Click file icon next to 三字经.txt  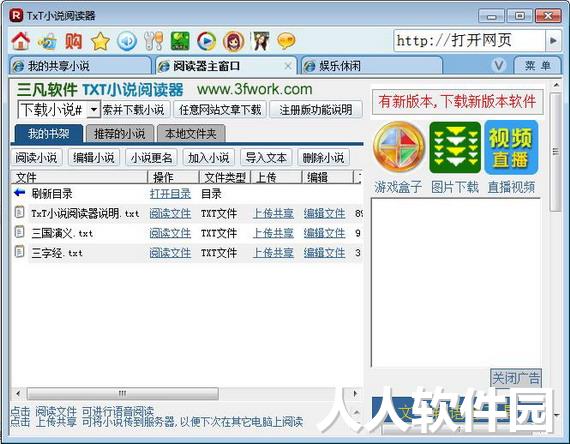19,251
